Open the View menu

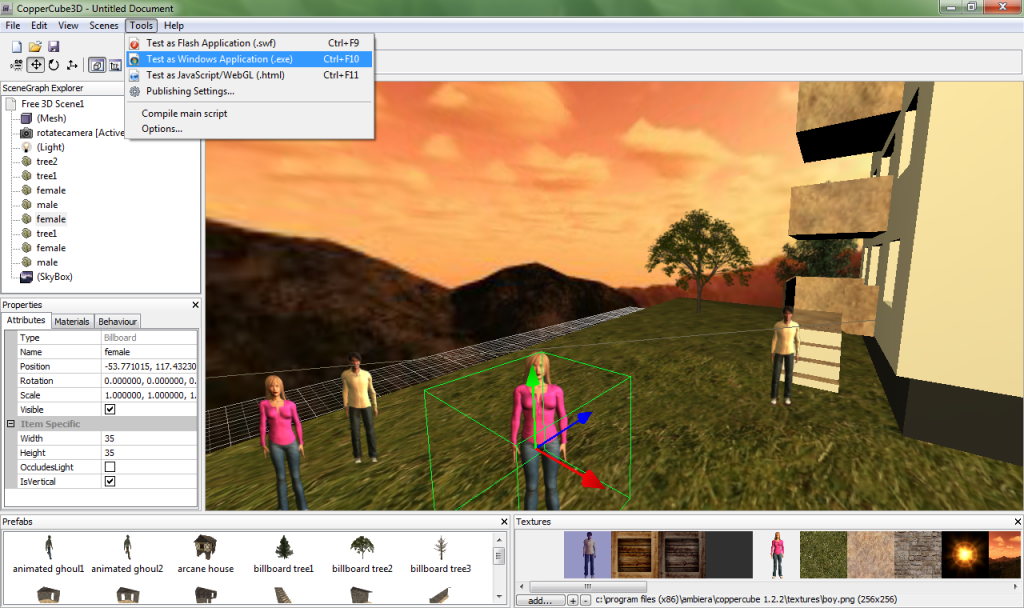[68, 25]
